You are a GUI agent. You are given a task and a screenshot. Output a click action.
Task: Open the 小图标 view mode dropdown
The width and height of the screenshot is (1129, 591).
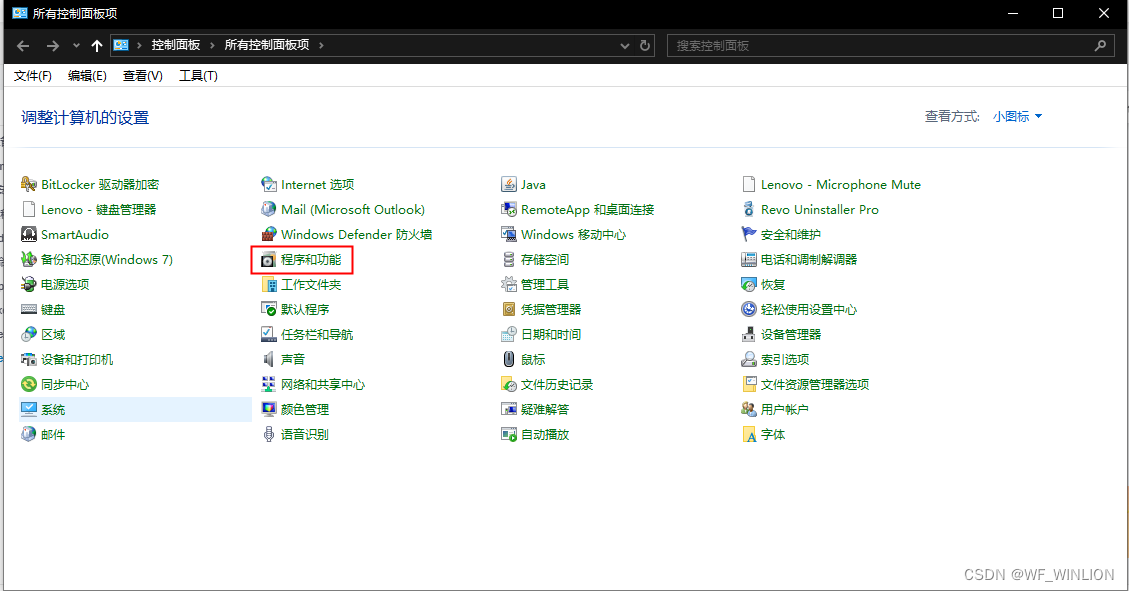(1017, 117)
